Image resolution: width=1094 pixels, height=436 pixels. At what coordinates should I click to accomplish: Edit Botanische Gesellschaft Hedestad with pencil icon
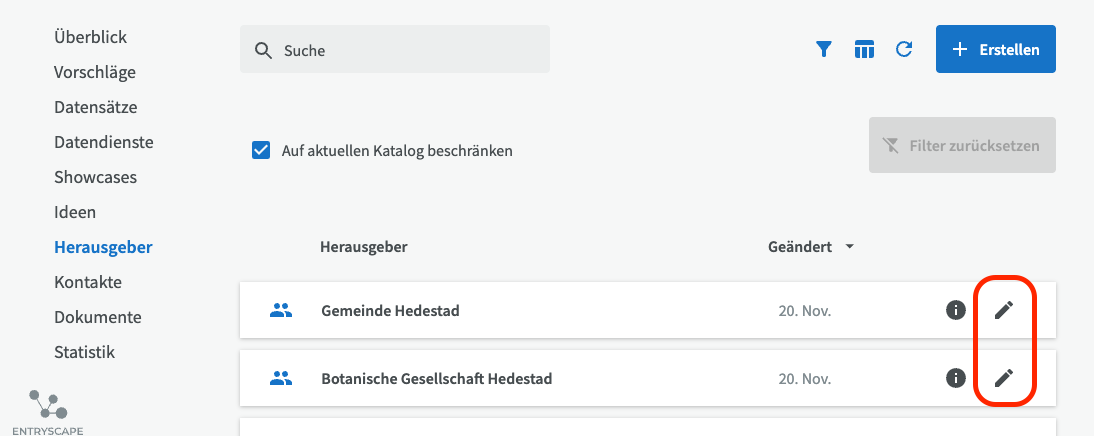[x=1003, y=378]
